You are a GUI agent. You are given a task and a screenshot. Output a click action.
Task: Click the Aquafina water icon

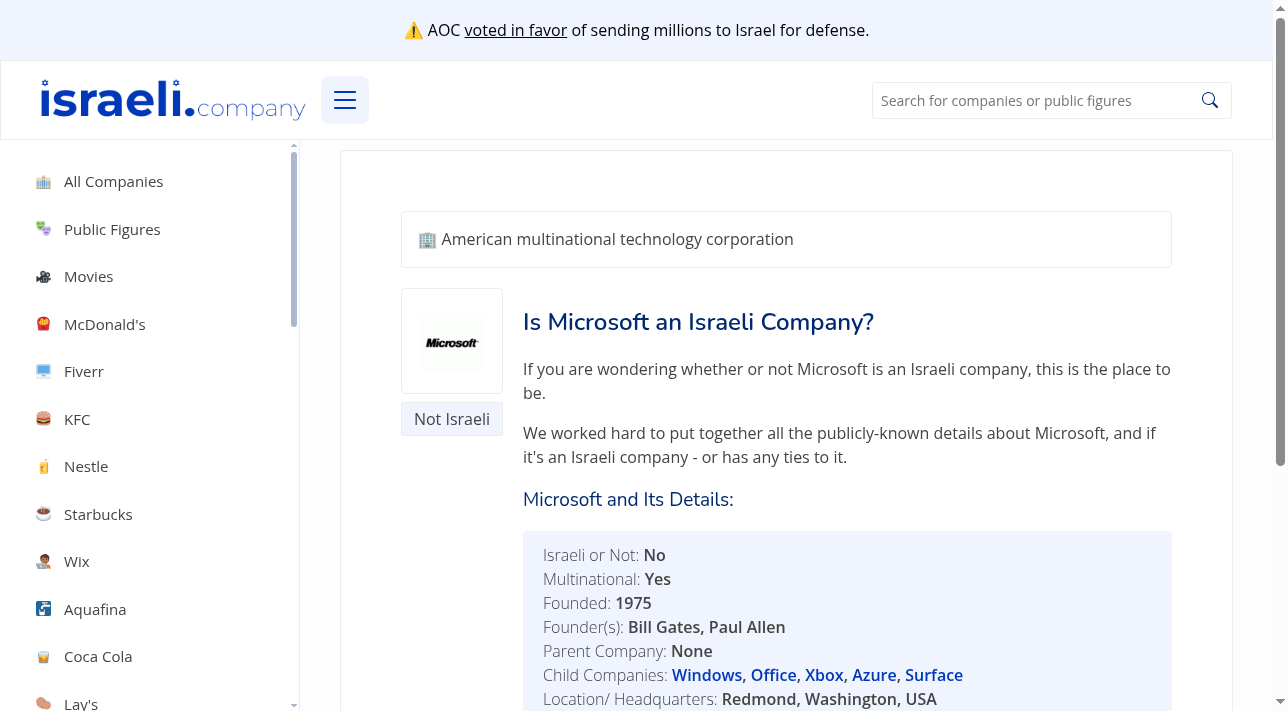pyautogui.click(x=43, y=609)
